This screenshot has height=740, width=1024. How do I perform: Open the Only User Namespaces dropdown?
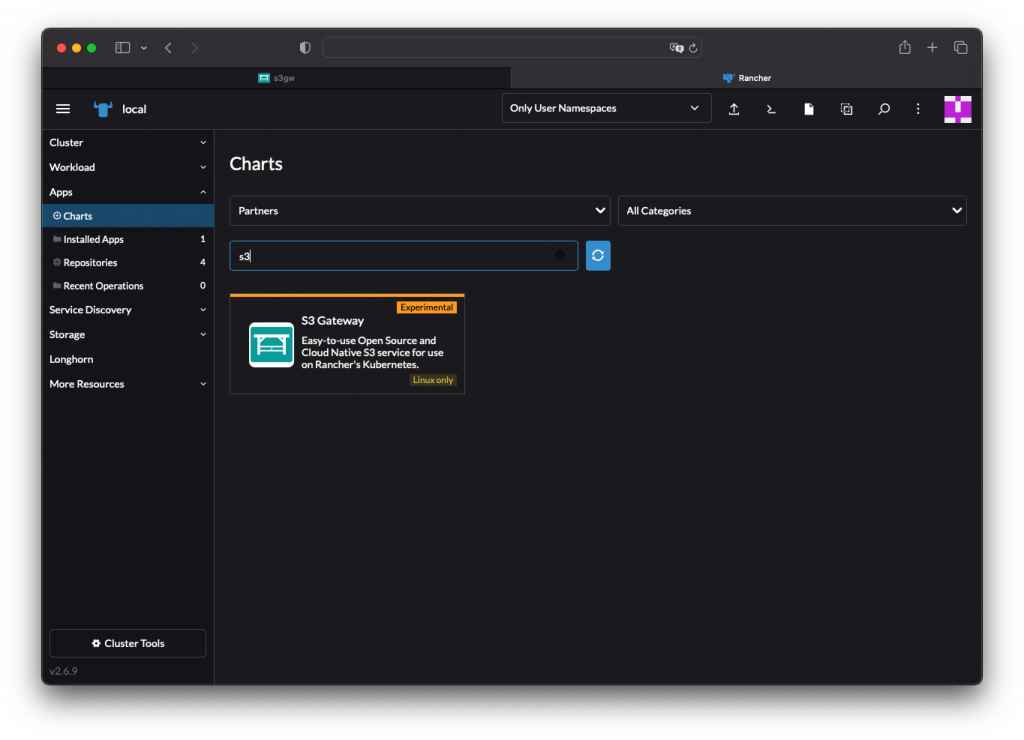(x=605, y=108)
